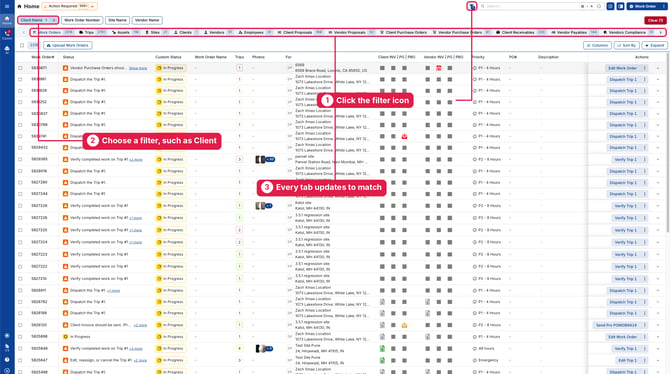Click the help icon in the sidebar

[7, 359]
